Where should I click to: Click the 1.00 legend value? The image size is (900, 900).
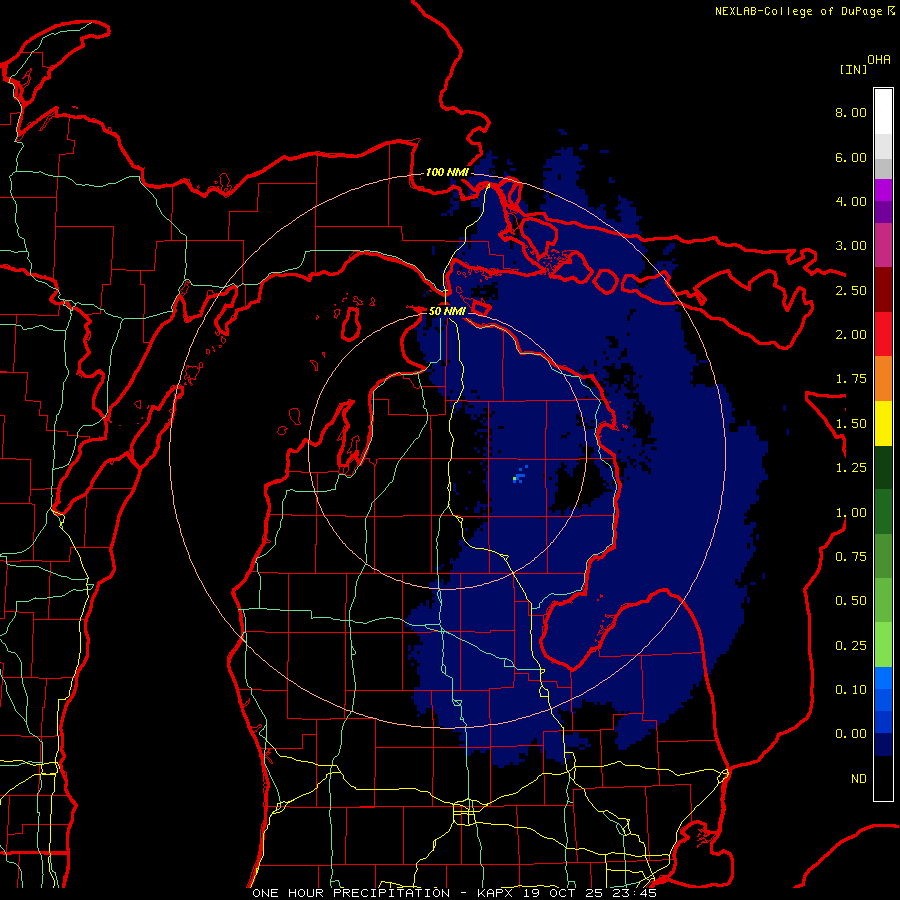pyautogui.click(x=851, y=513)
